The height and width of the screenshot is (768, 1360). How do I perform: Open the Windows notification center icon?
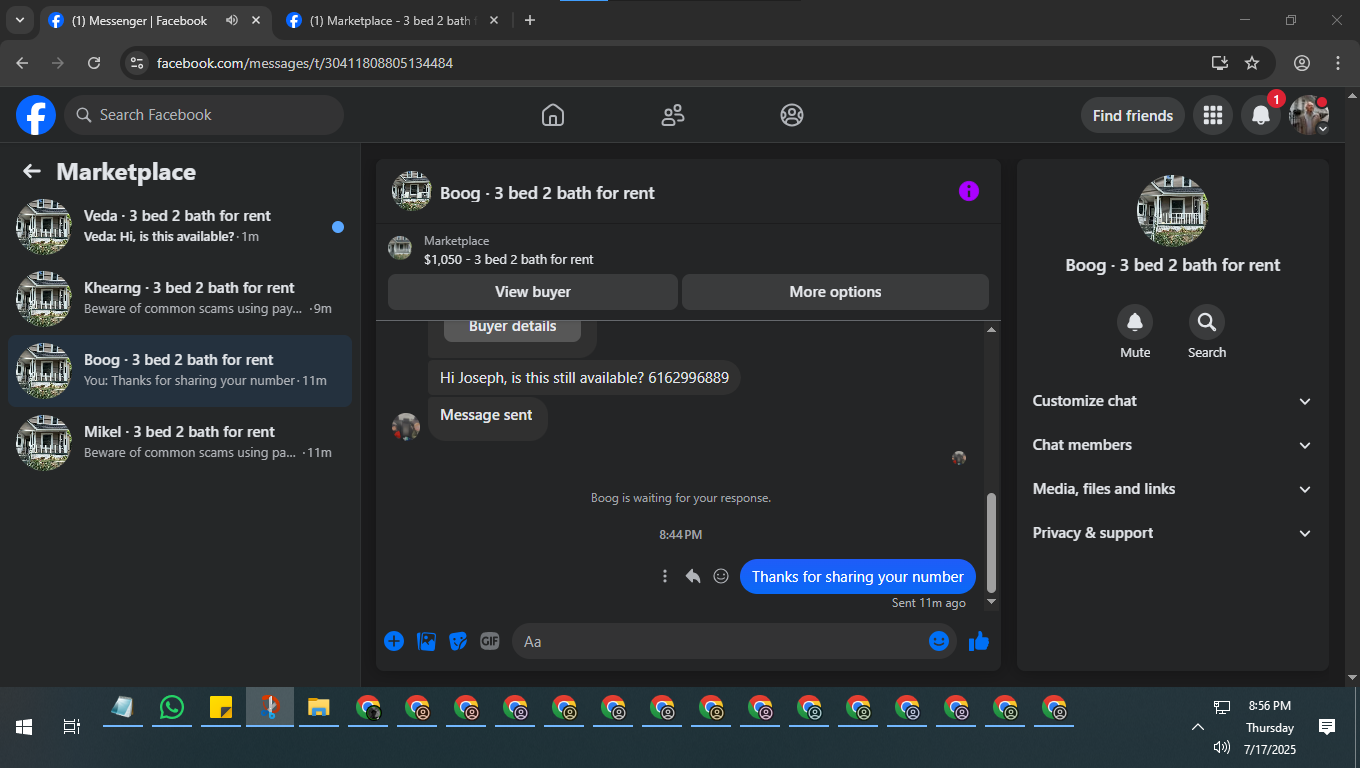(x=1327, y=727)
